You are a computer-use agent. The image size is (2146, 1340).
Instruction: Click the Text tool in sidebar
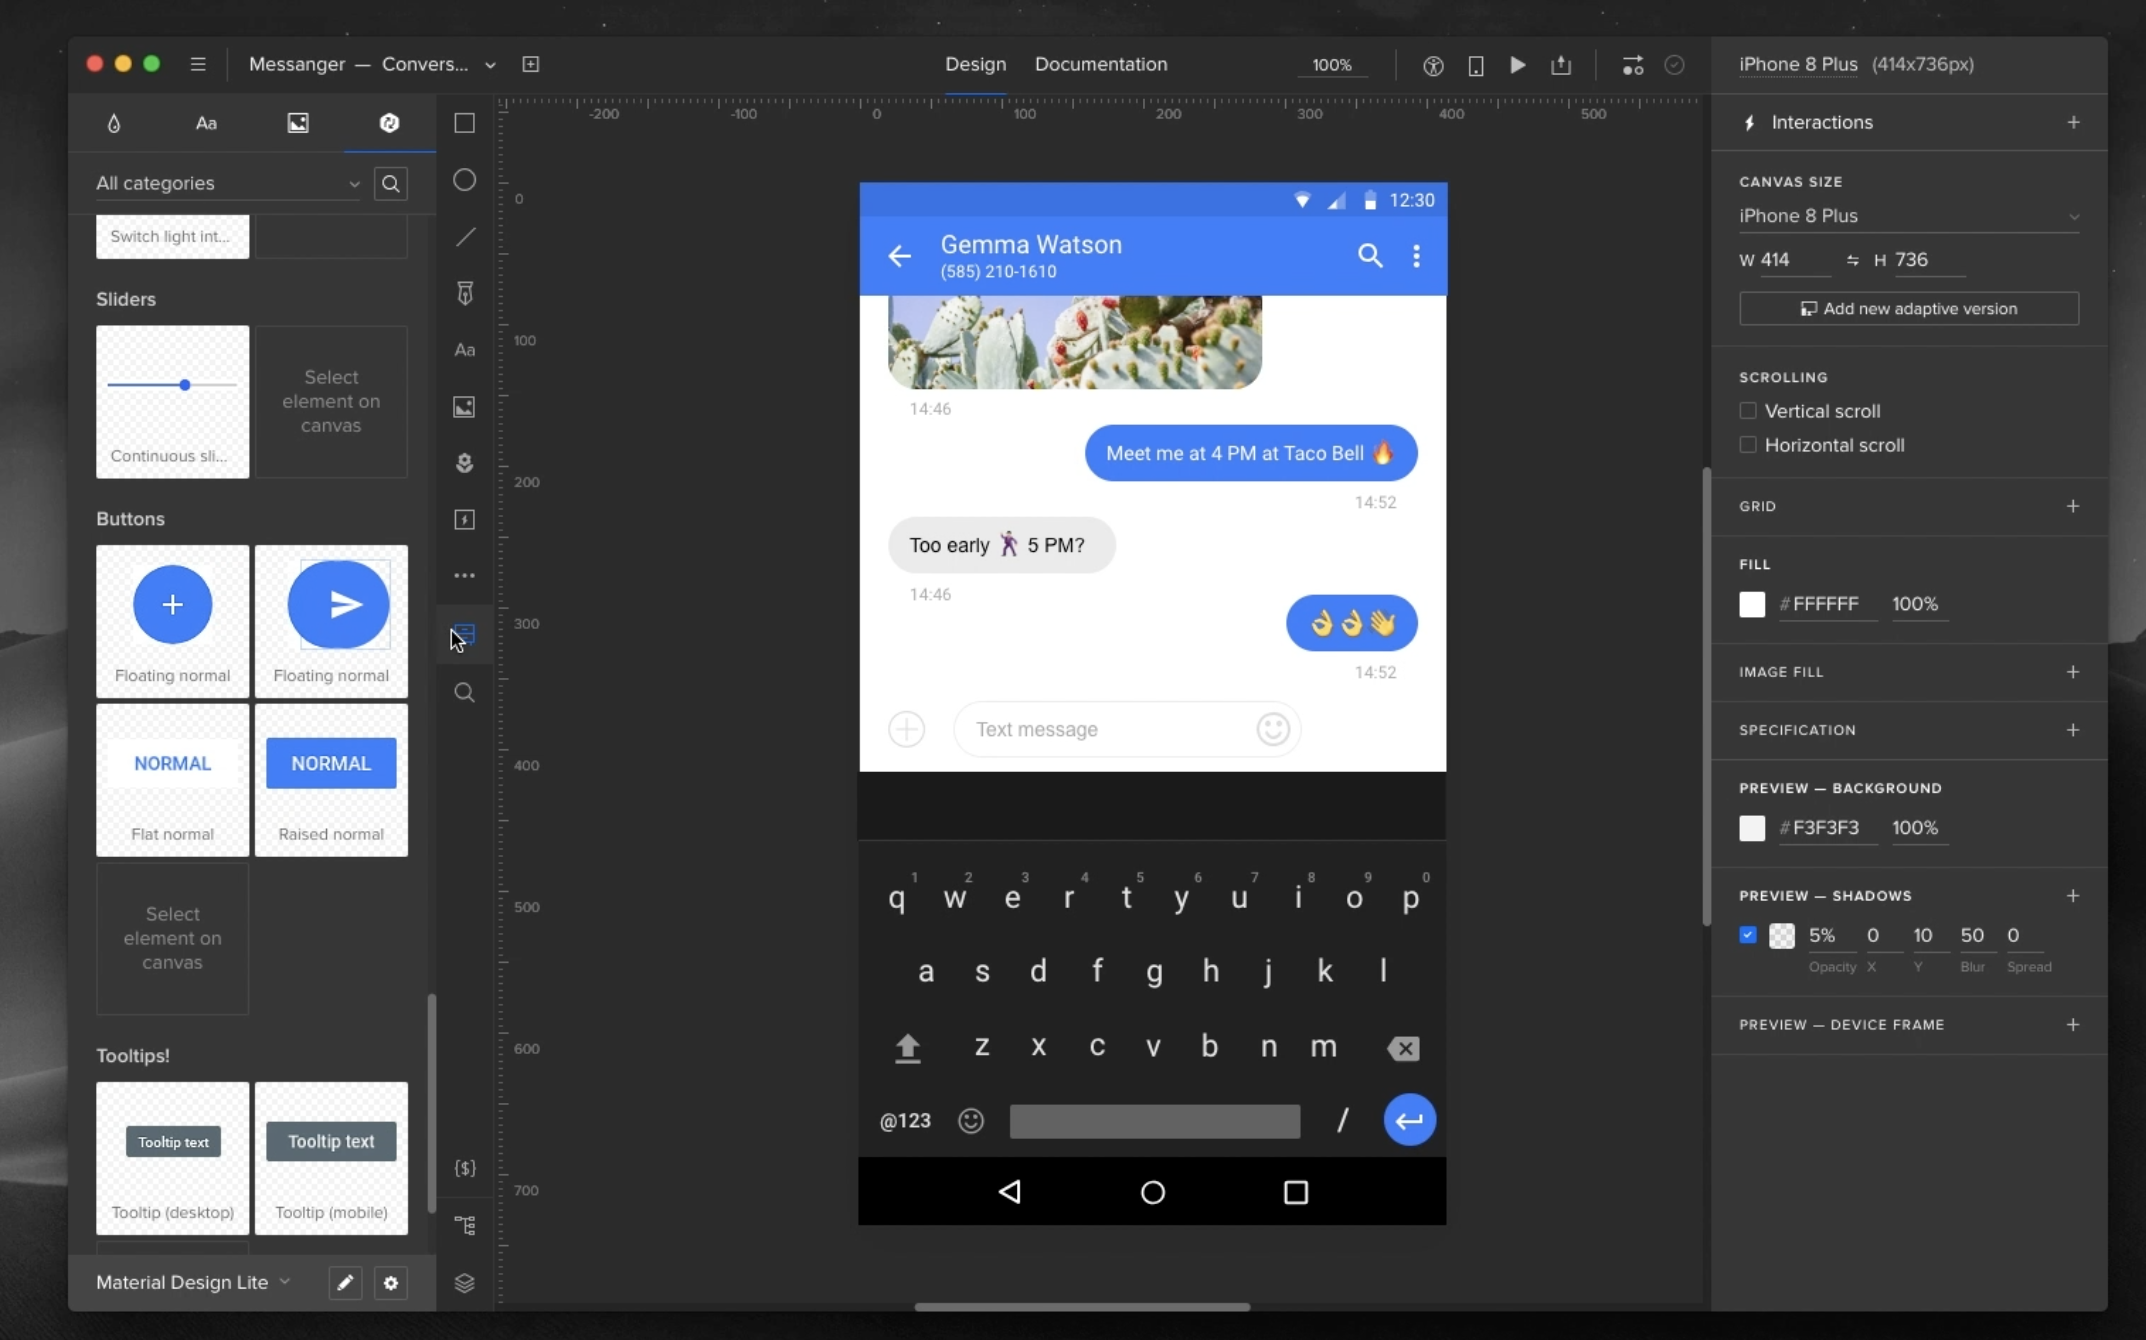pyautogui.click(x=463, y=349)
